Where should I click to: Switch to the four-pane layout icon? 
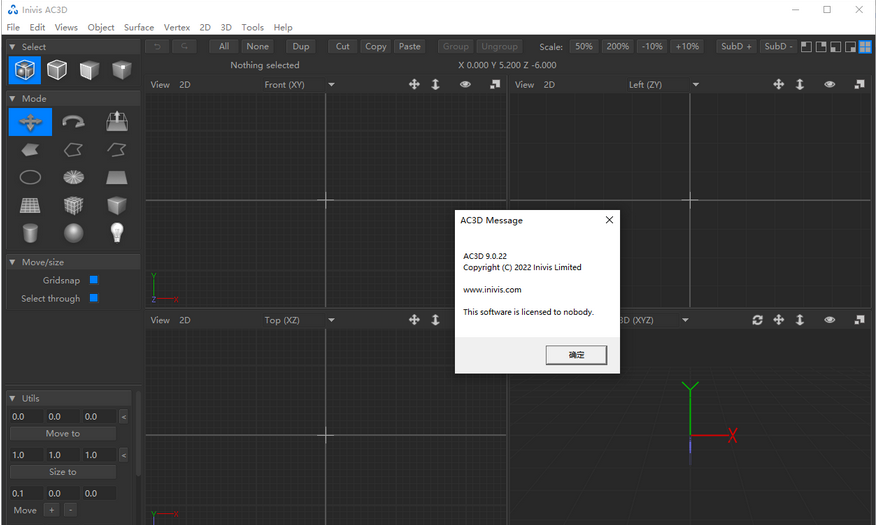click(865, 47)
